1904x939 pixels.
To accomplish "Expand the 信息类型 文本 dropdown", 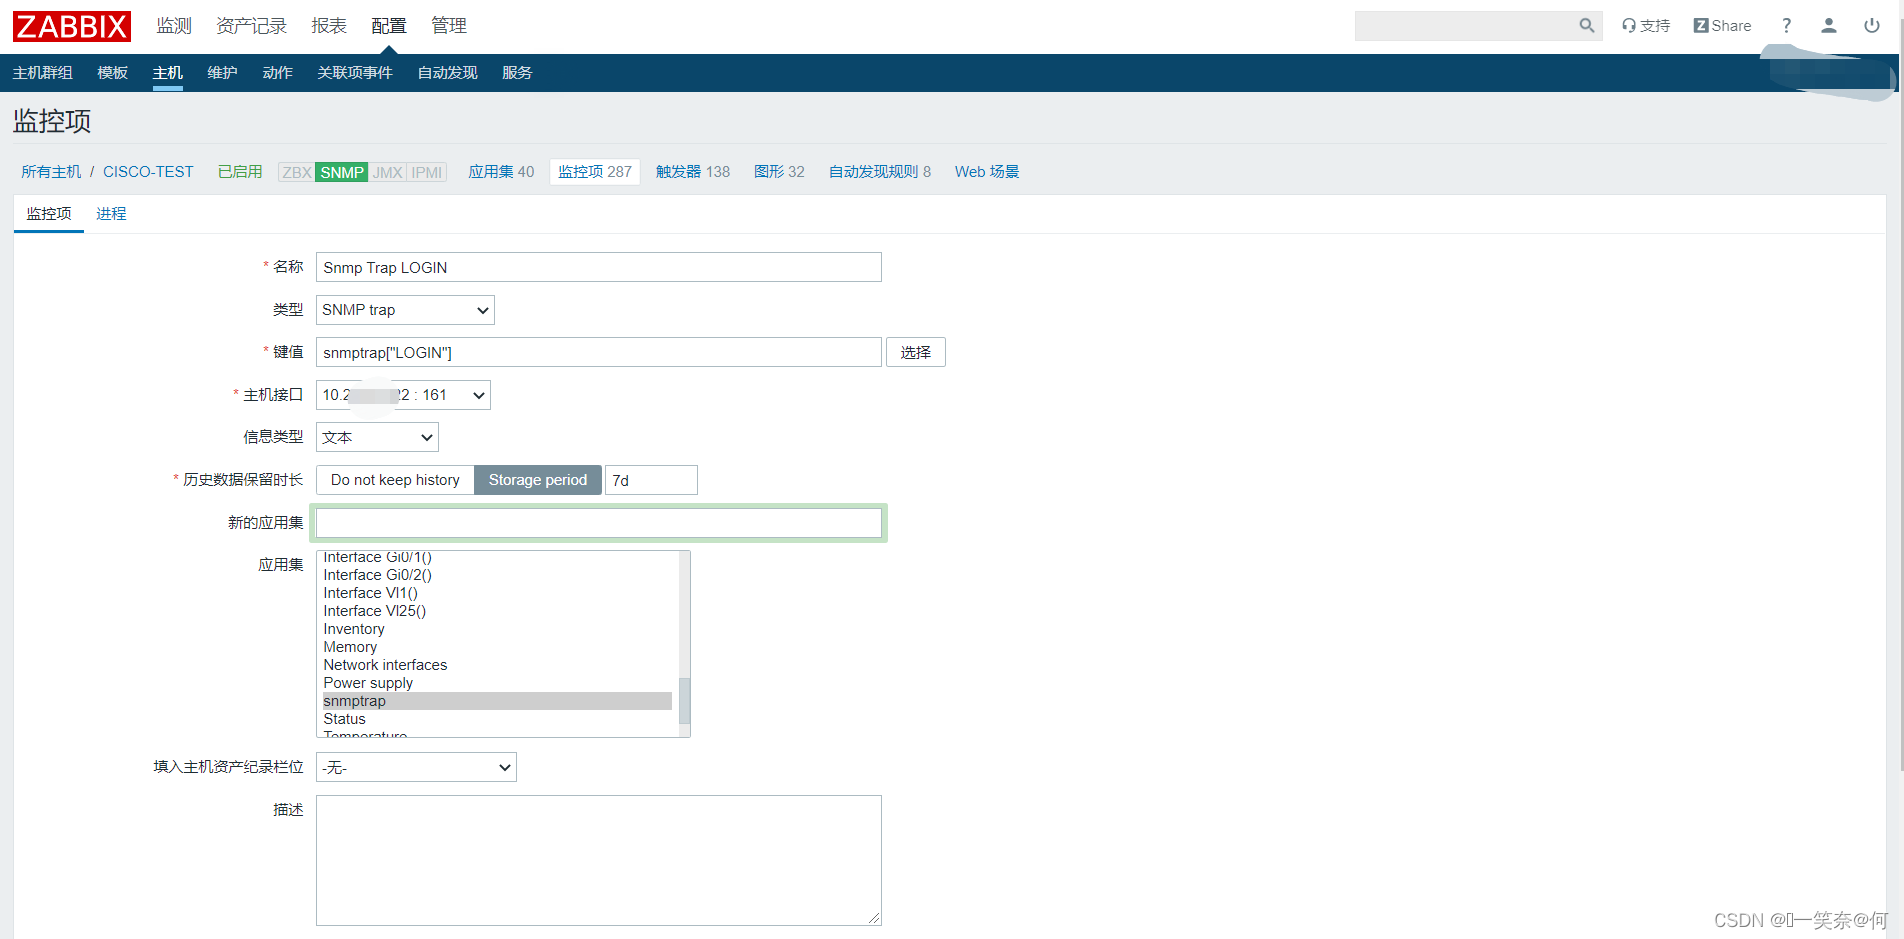I will click(x=377, y=437).
